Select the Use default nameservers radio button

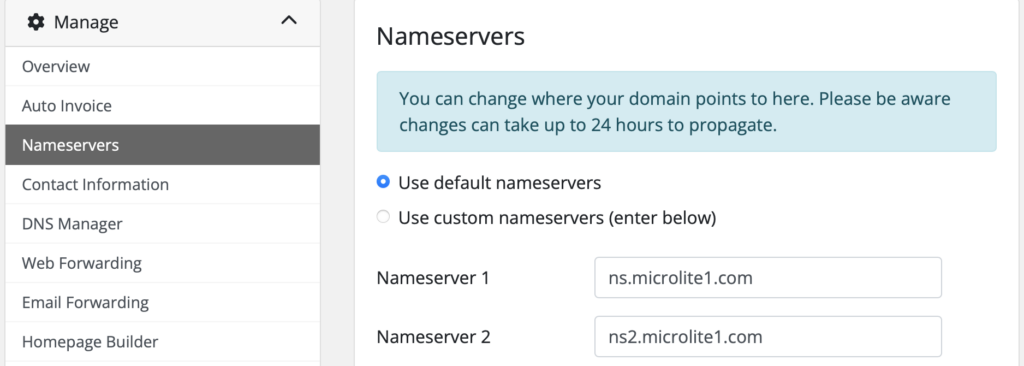383,182
